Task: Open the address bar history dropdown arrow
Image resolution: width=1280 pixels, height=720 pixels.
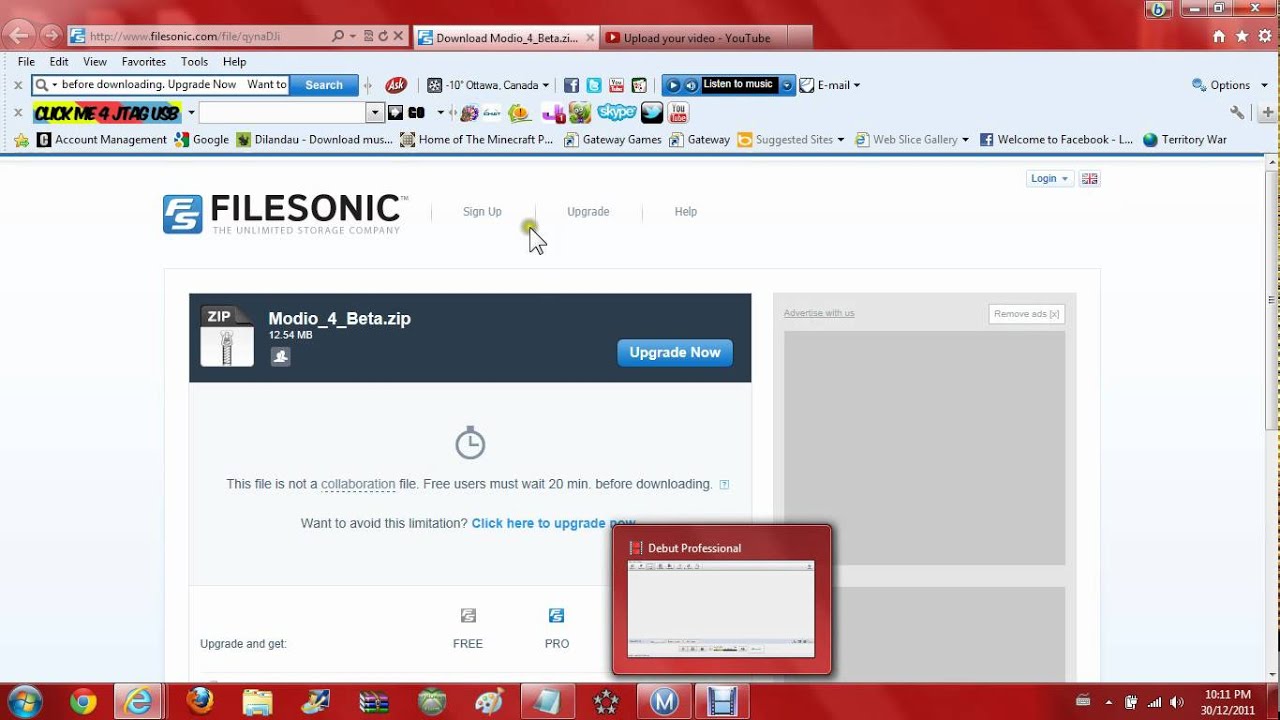Action: (x=353, y=36)
